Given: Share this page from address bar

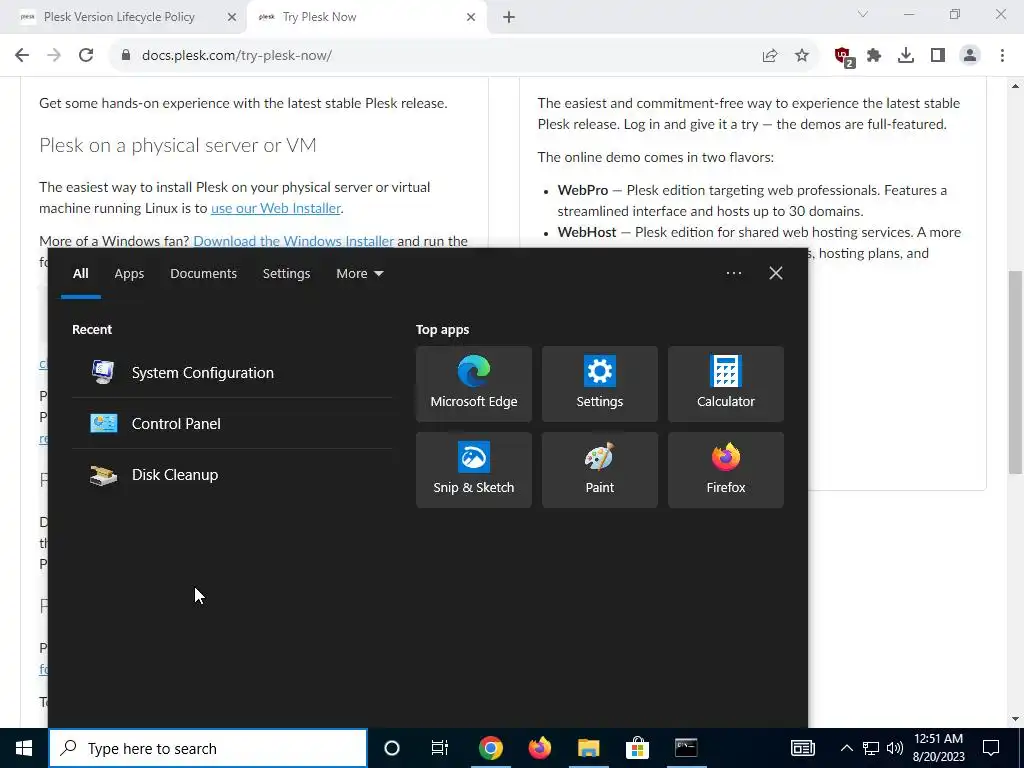Looking at the screenshot, I should [770, 56].
